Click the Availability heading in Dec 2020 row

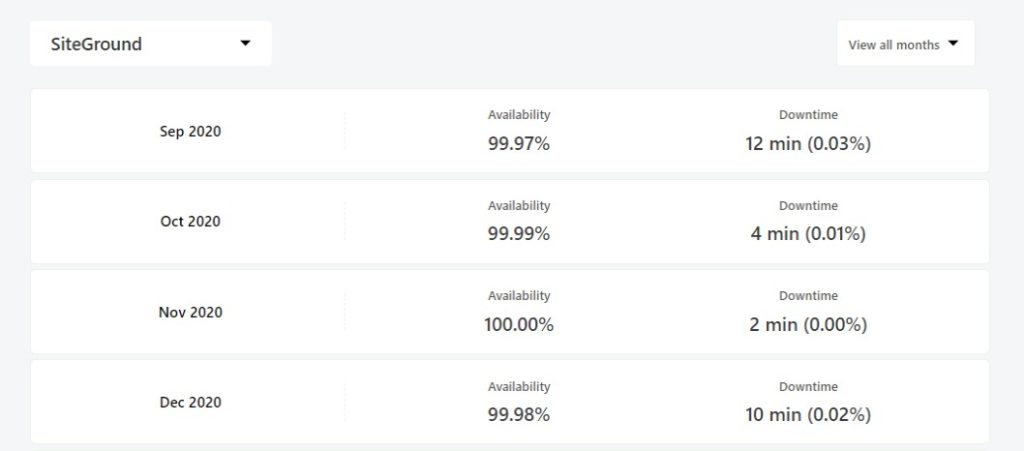pos(519,387)
